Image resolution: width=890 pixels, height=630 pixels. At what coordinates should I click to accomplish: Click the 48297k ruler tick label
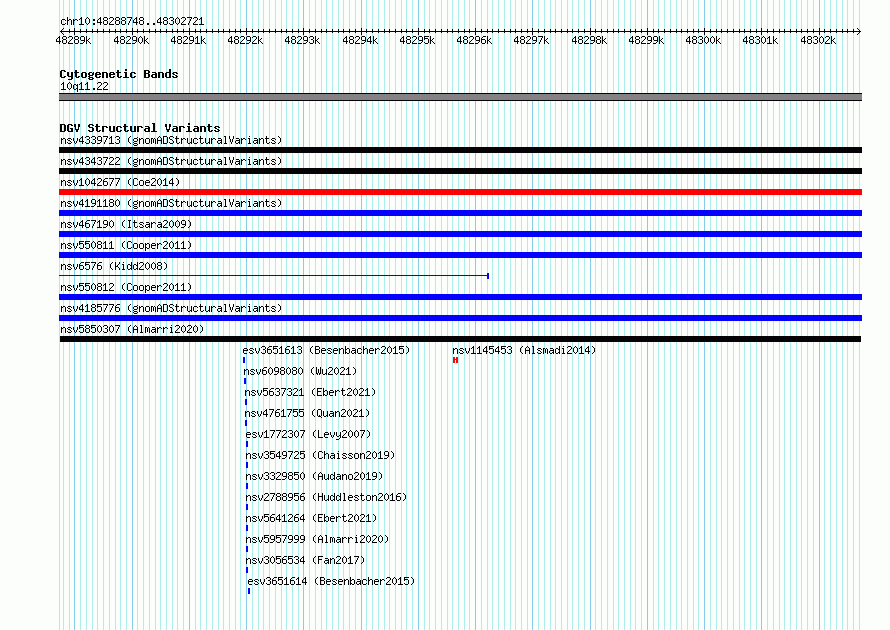[x=531, y=40]
